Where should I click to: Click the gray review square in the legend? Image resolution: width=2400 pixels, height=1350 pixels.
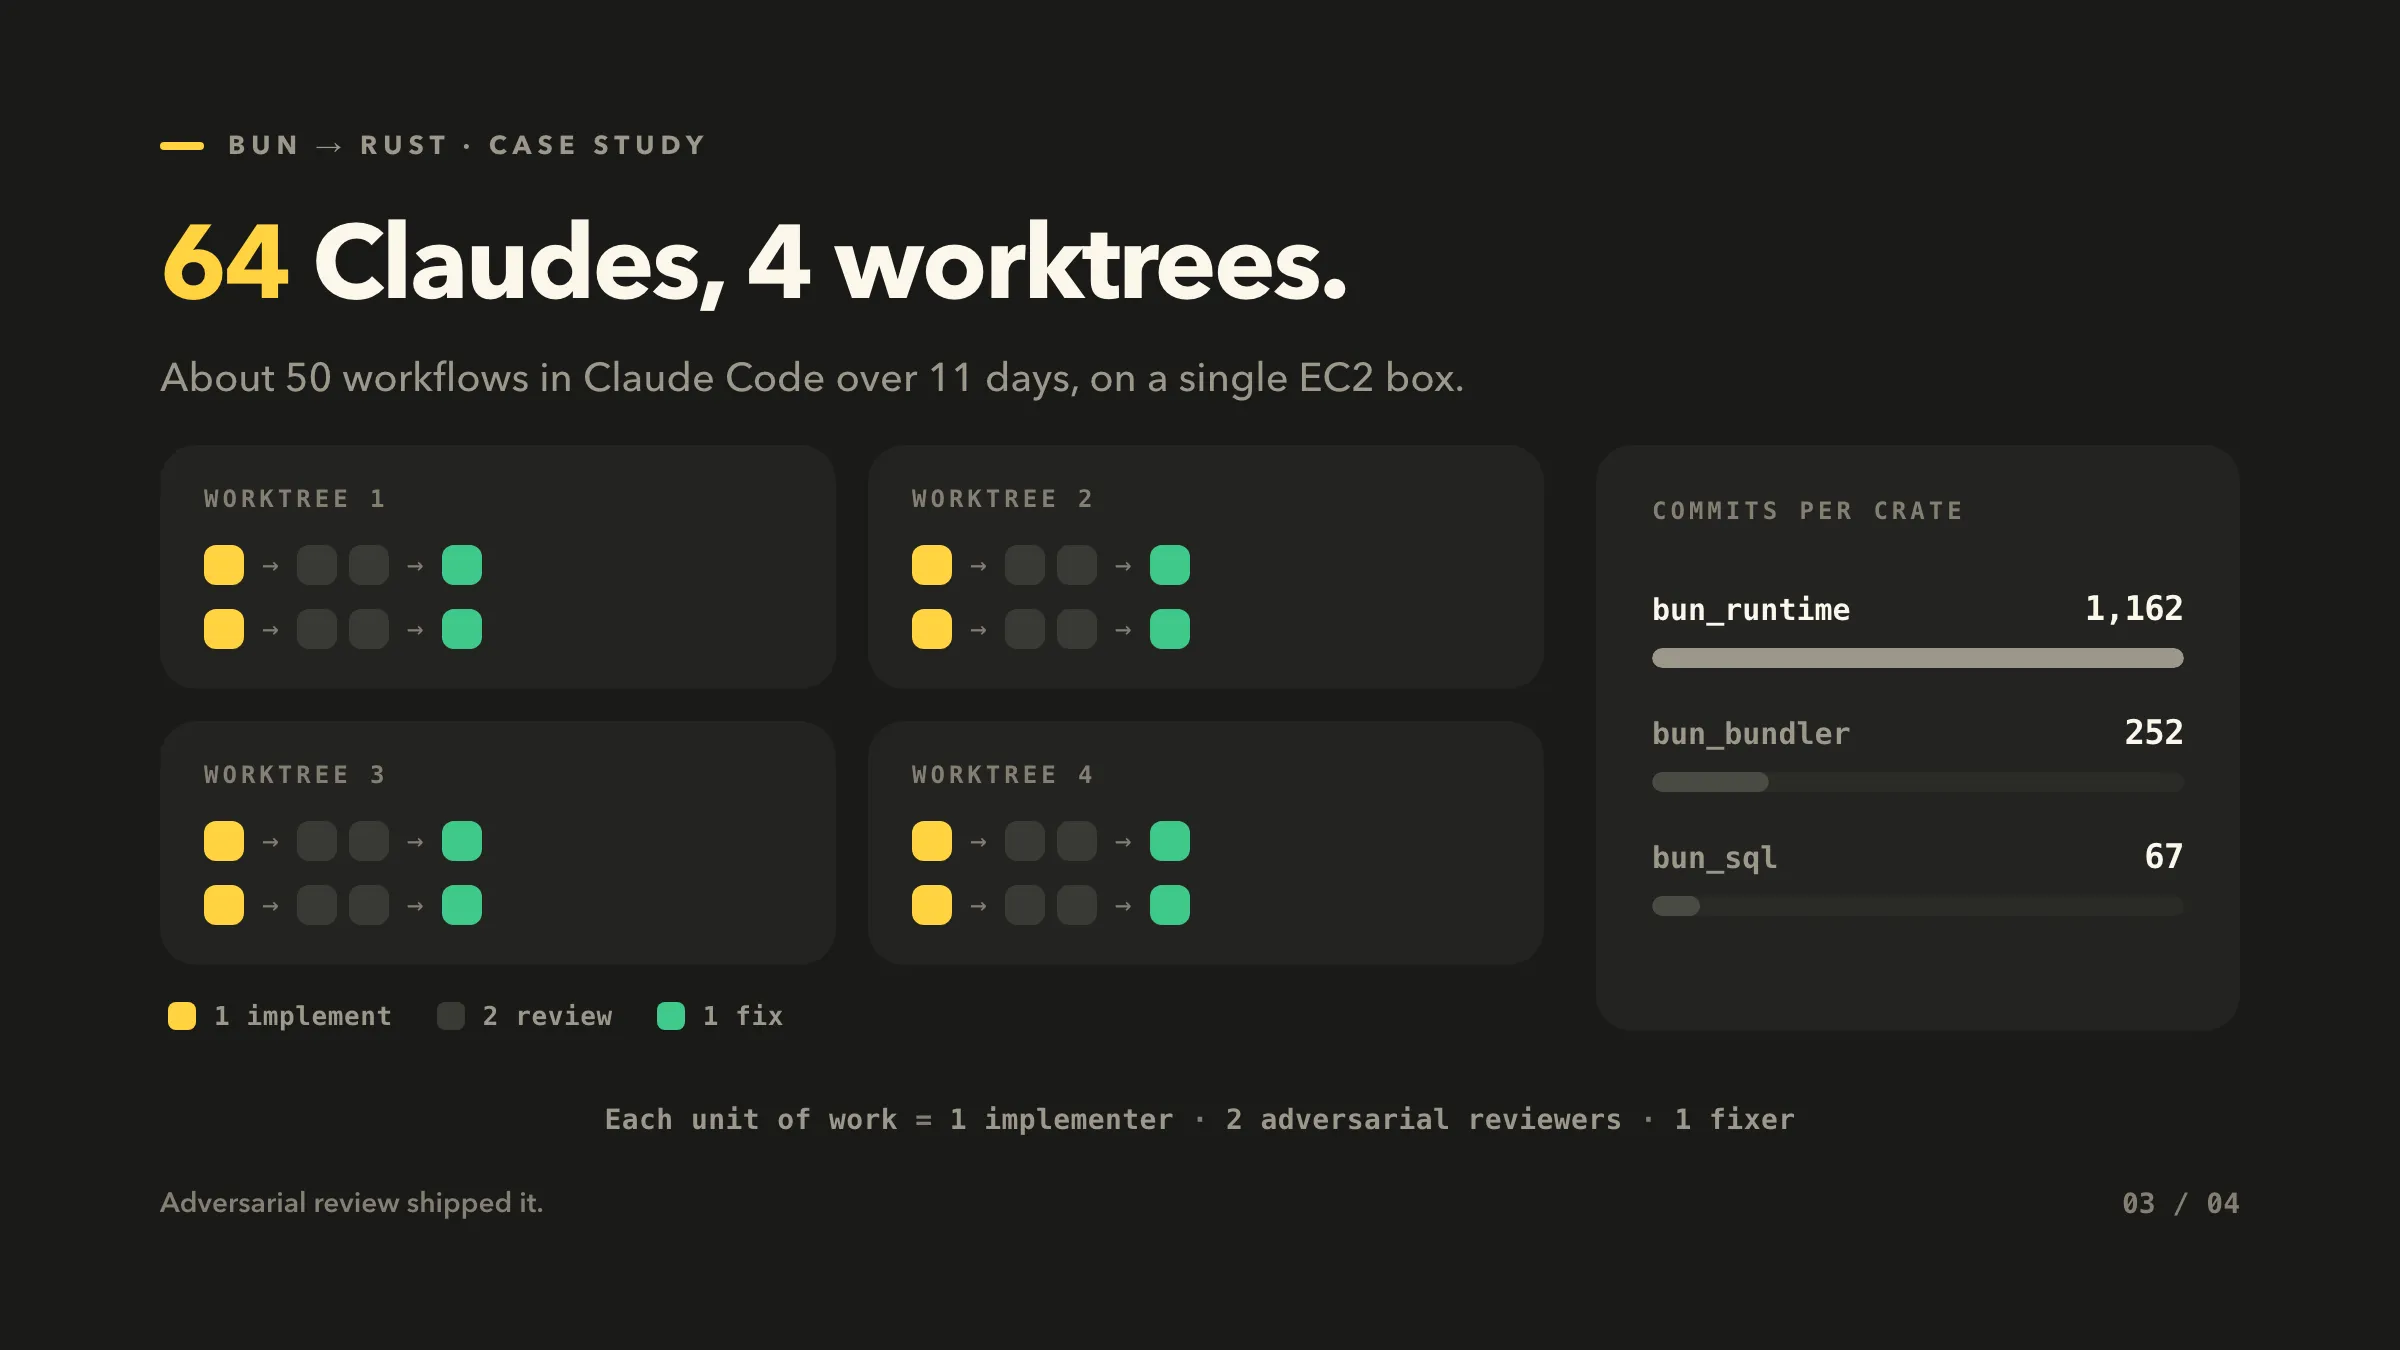coord(451,1016)
